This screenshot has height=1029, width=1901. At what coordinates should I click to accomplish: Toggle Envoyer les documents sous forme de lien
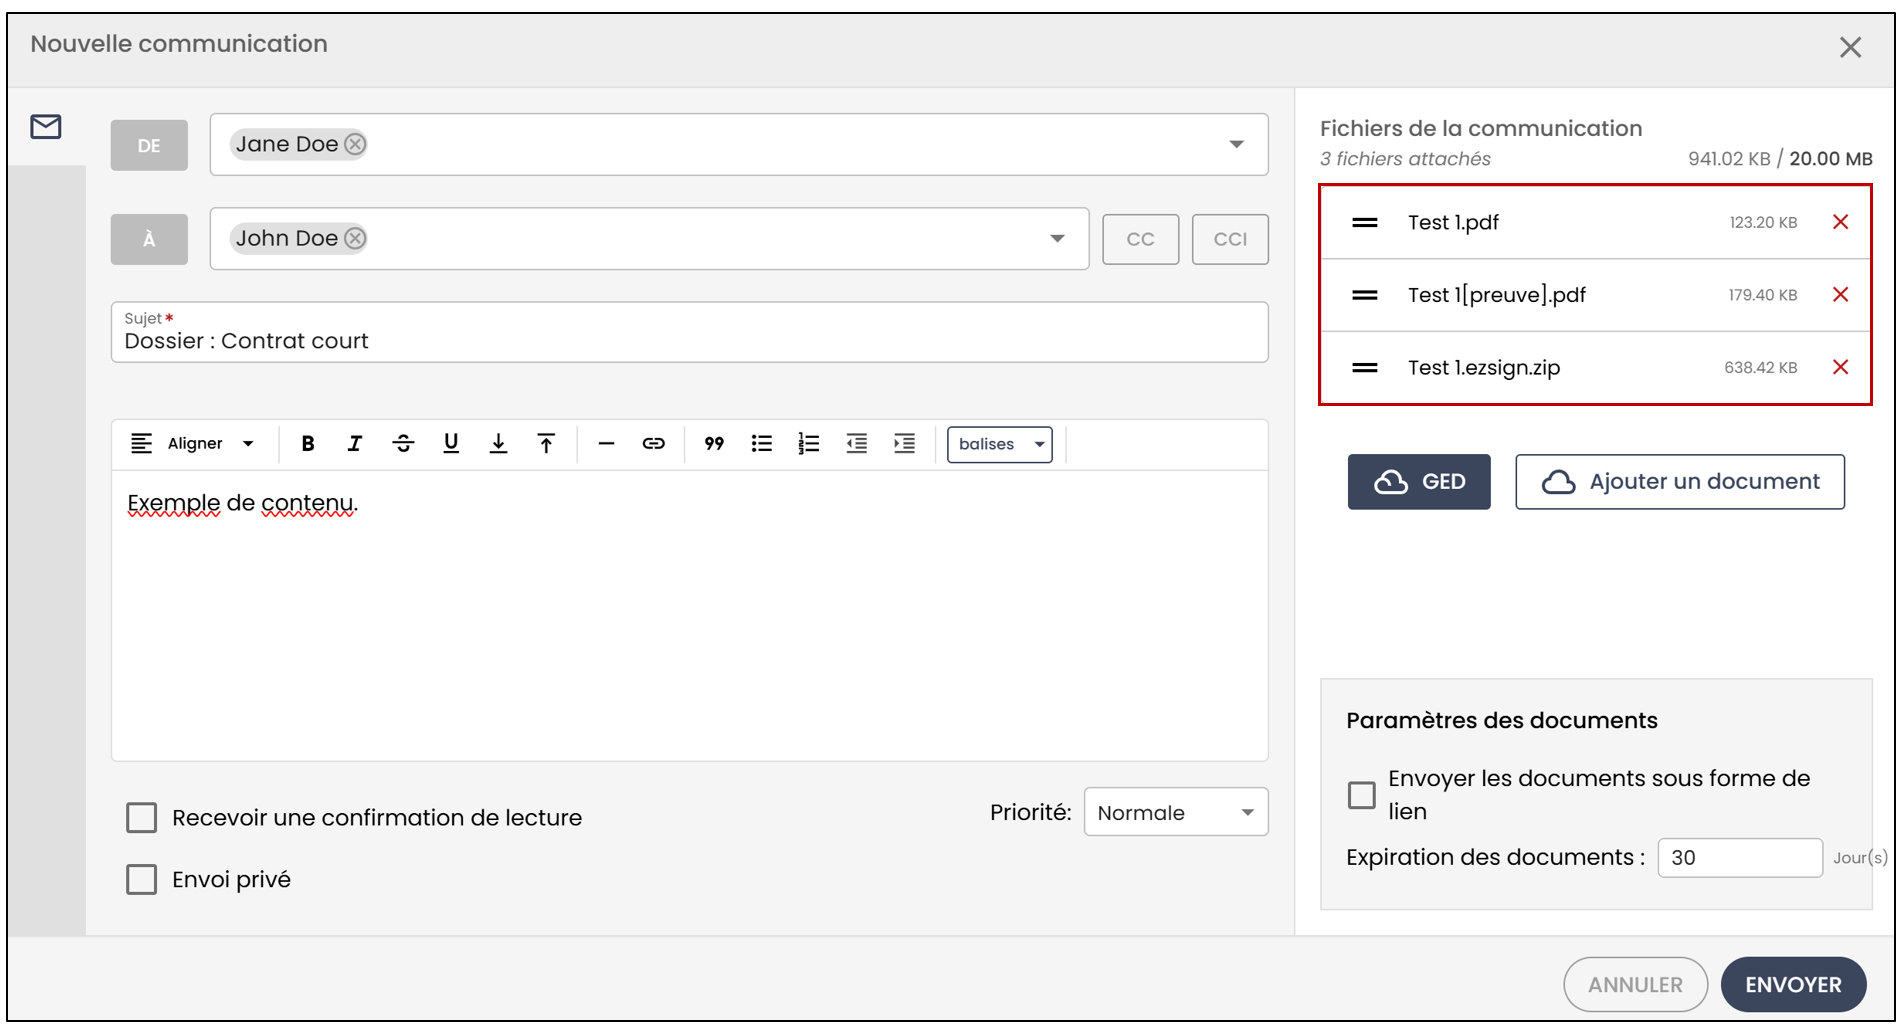(1362, 795)
